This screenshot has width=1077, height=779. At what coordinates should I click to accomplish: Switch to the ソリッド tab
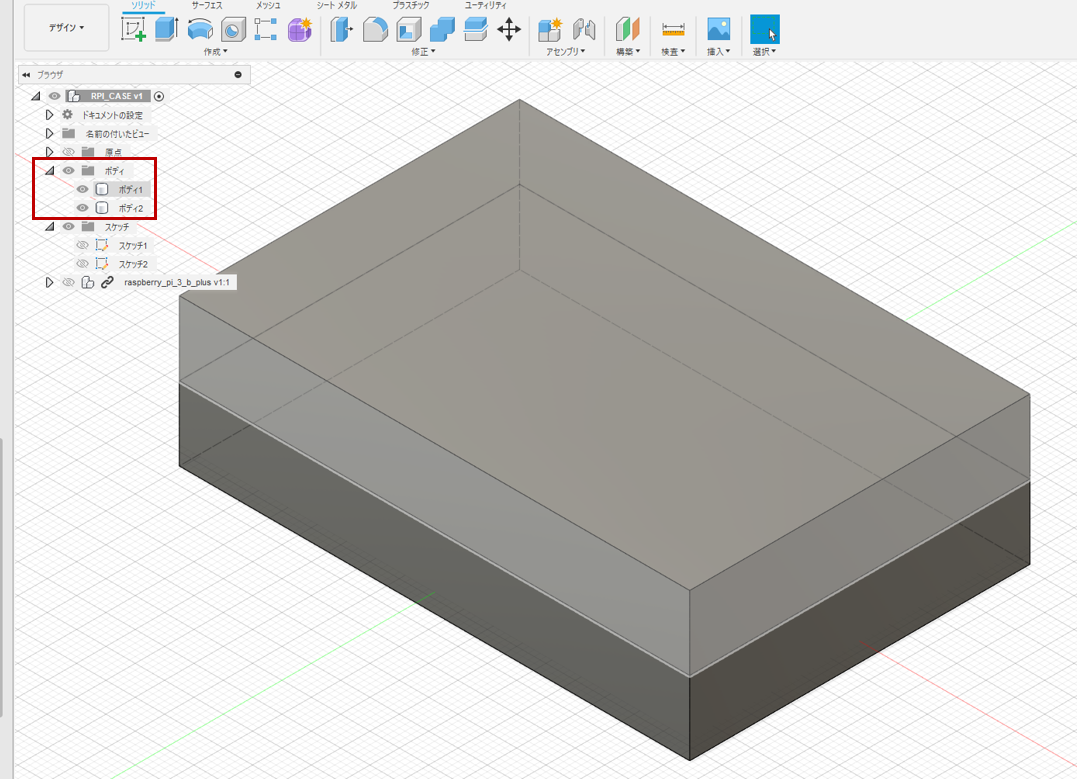(144, 5)
